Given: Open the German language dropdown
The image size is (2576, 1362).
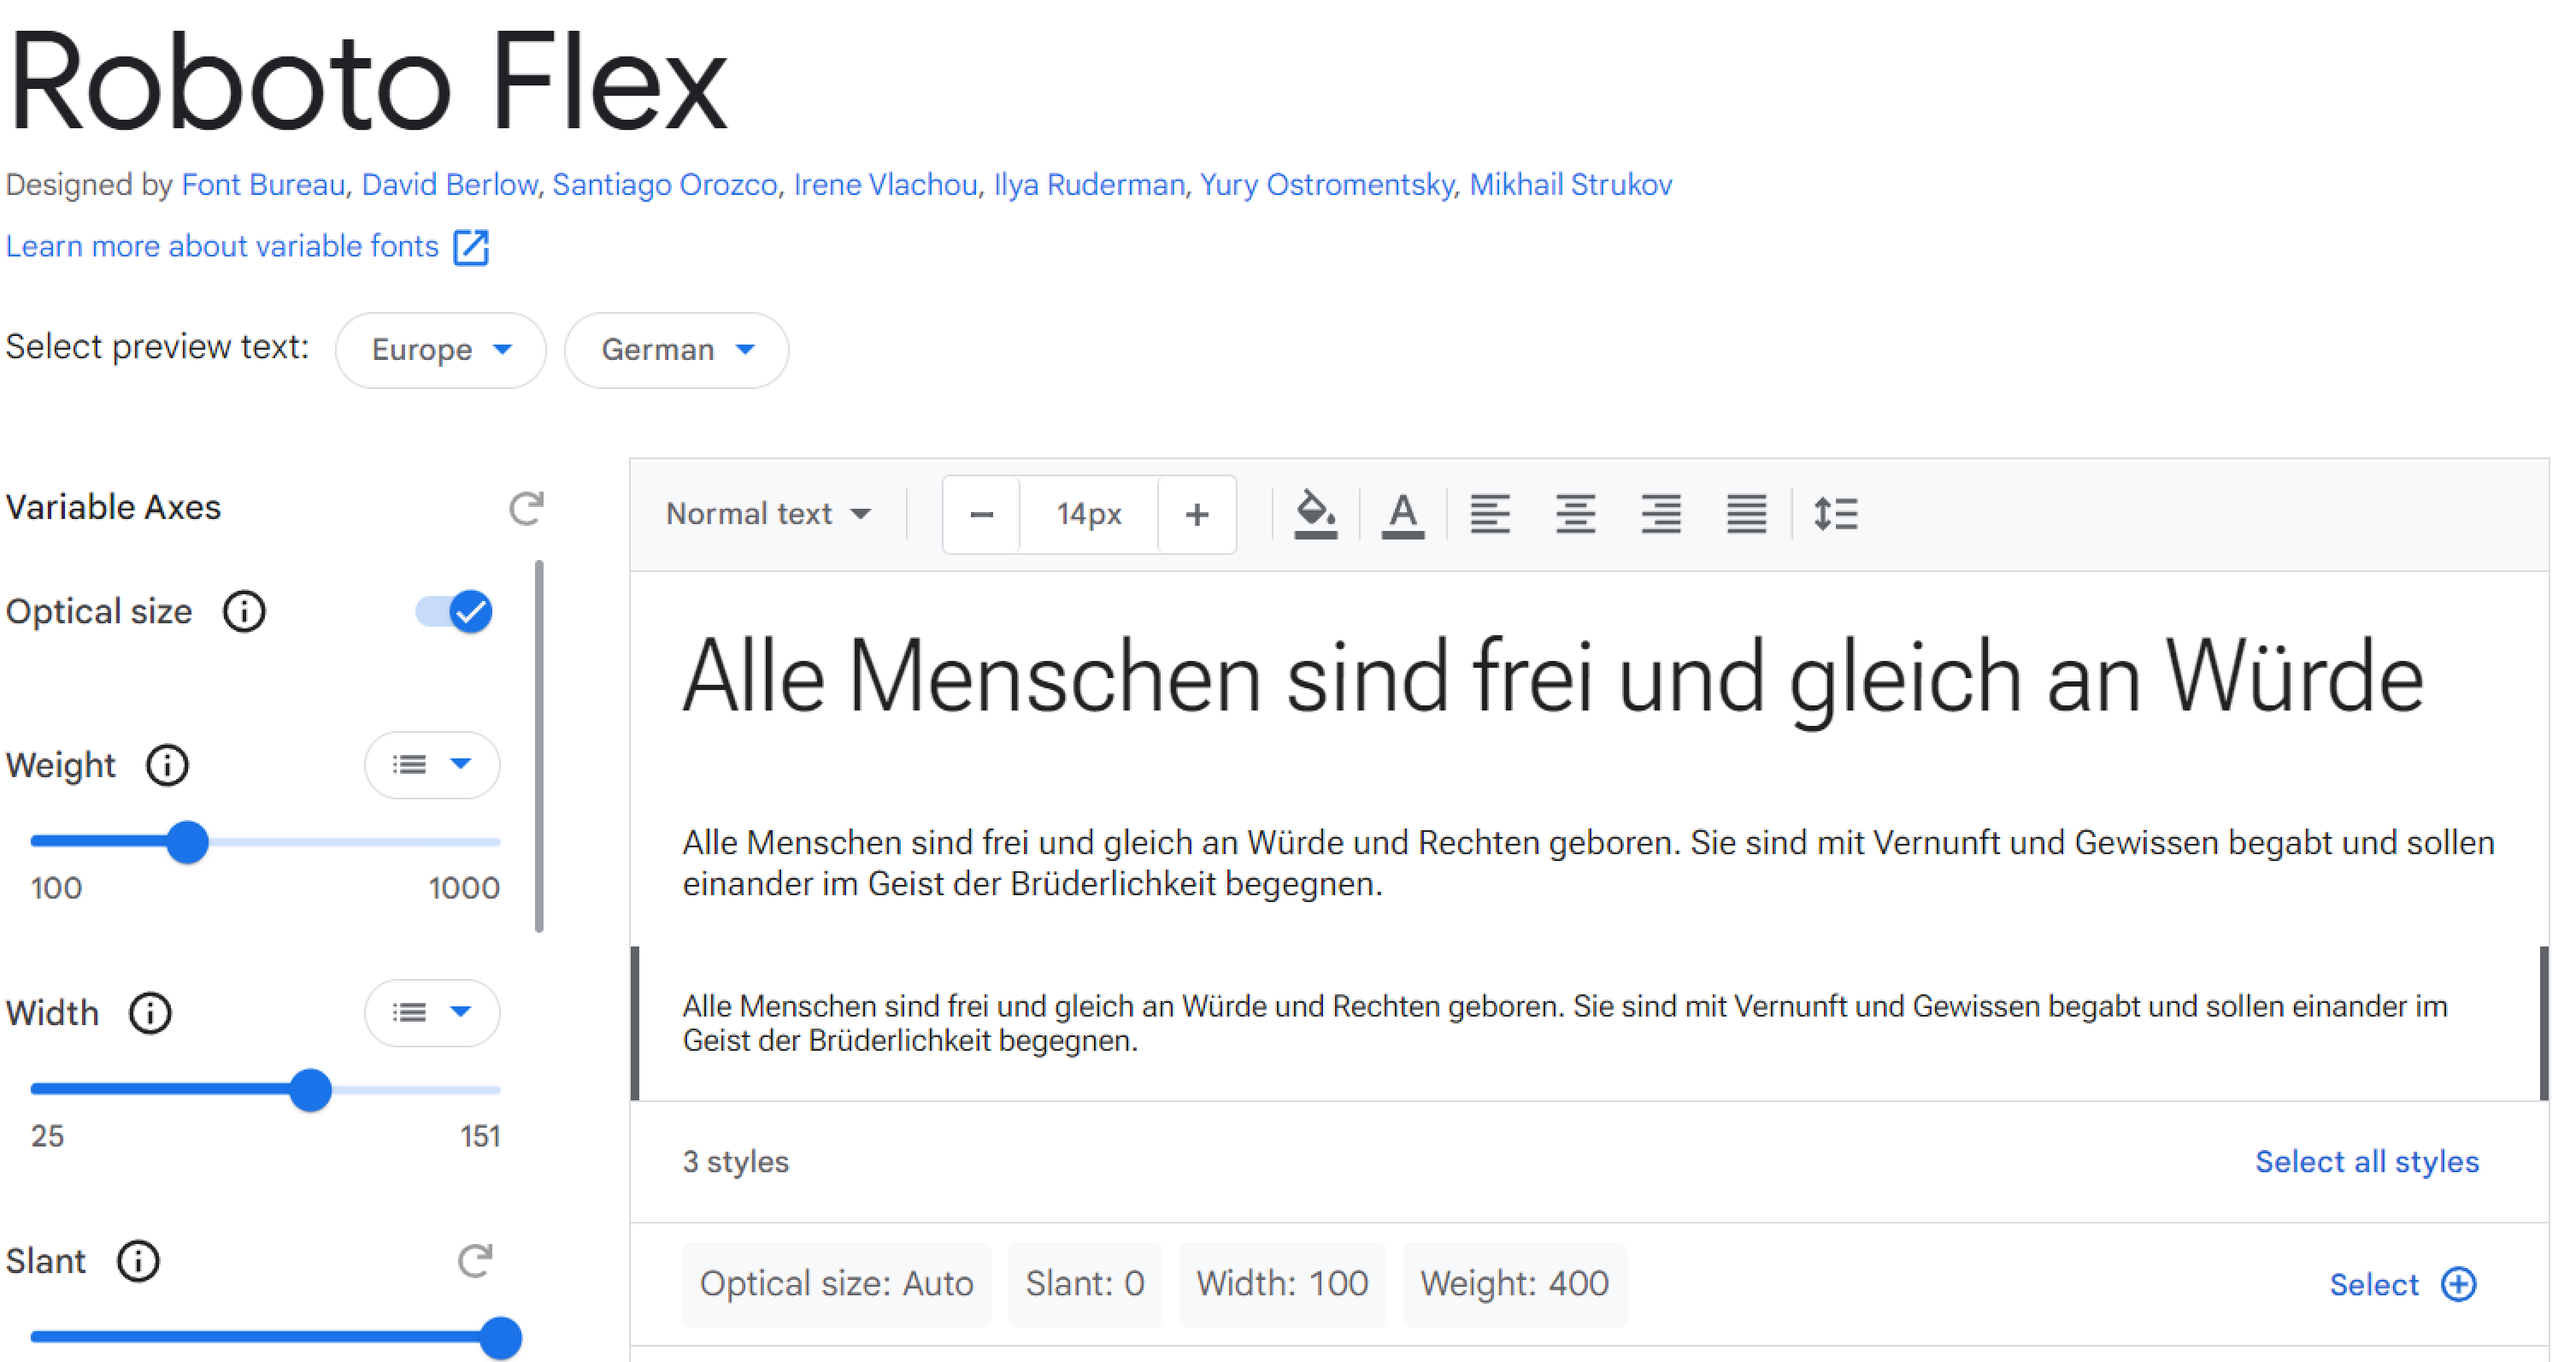Looking at the screenshot, I should click(x=676, y=350).
